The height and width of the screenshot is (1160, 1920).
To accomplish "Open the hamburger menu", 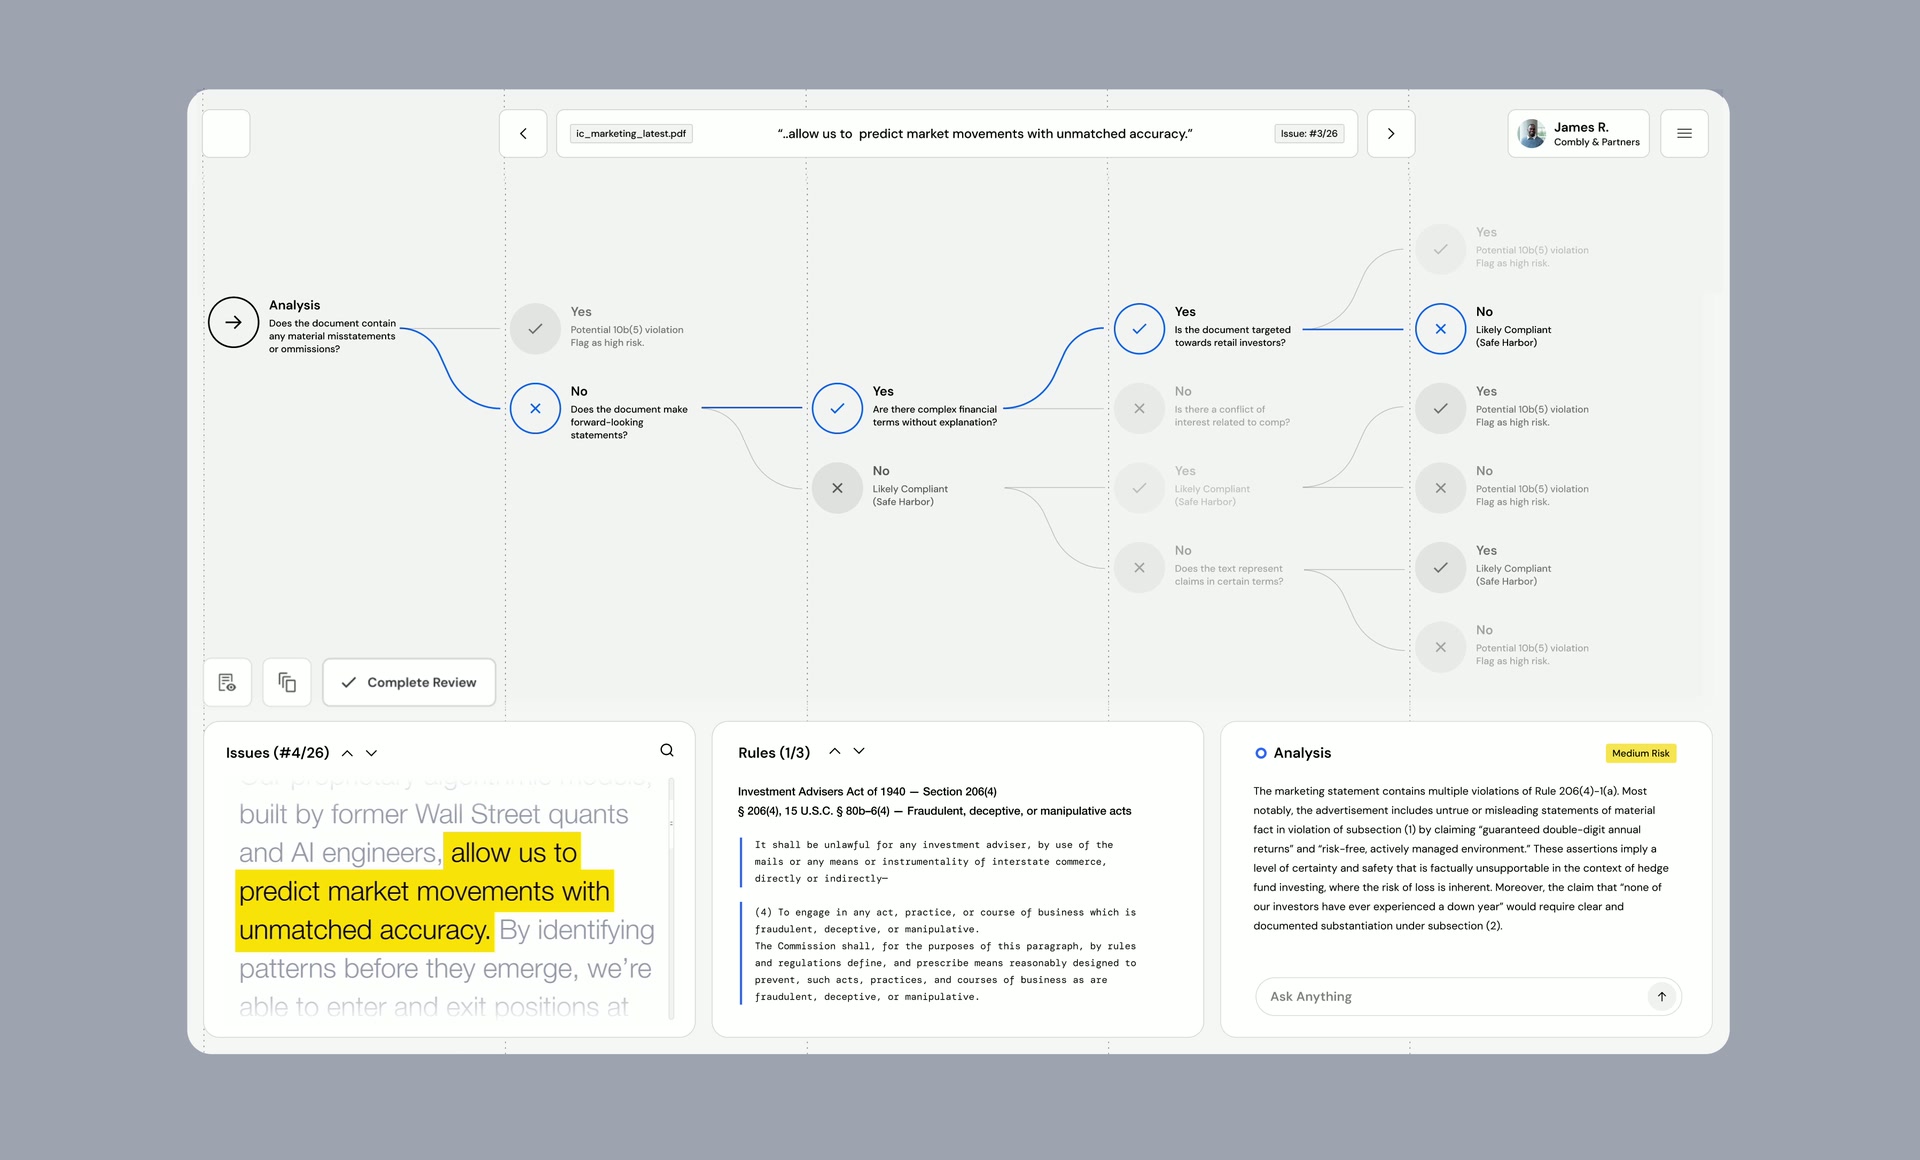I will pos(1684,133).
